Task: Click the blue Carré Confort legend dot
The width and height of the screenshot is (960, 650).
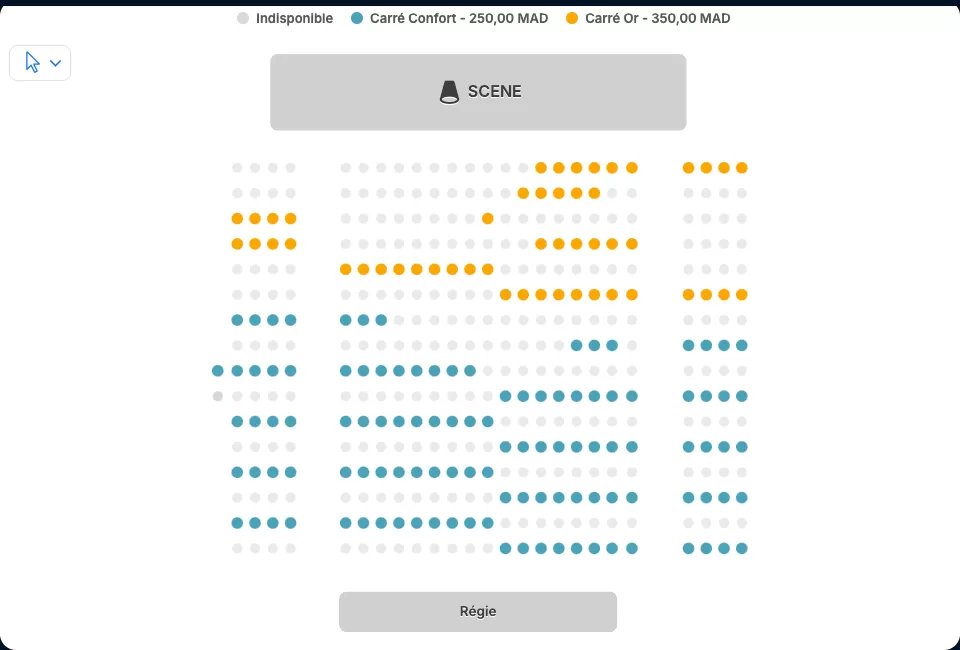Action: [357, 18]
